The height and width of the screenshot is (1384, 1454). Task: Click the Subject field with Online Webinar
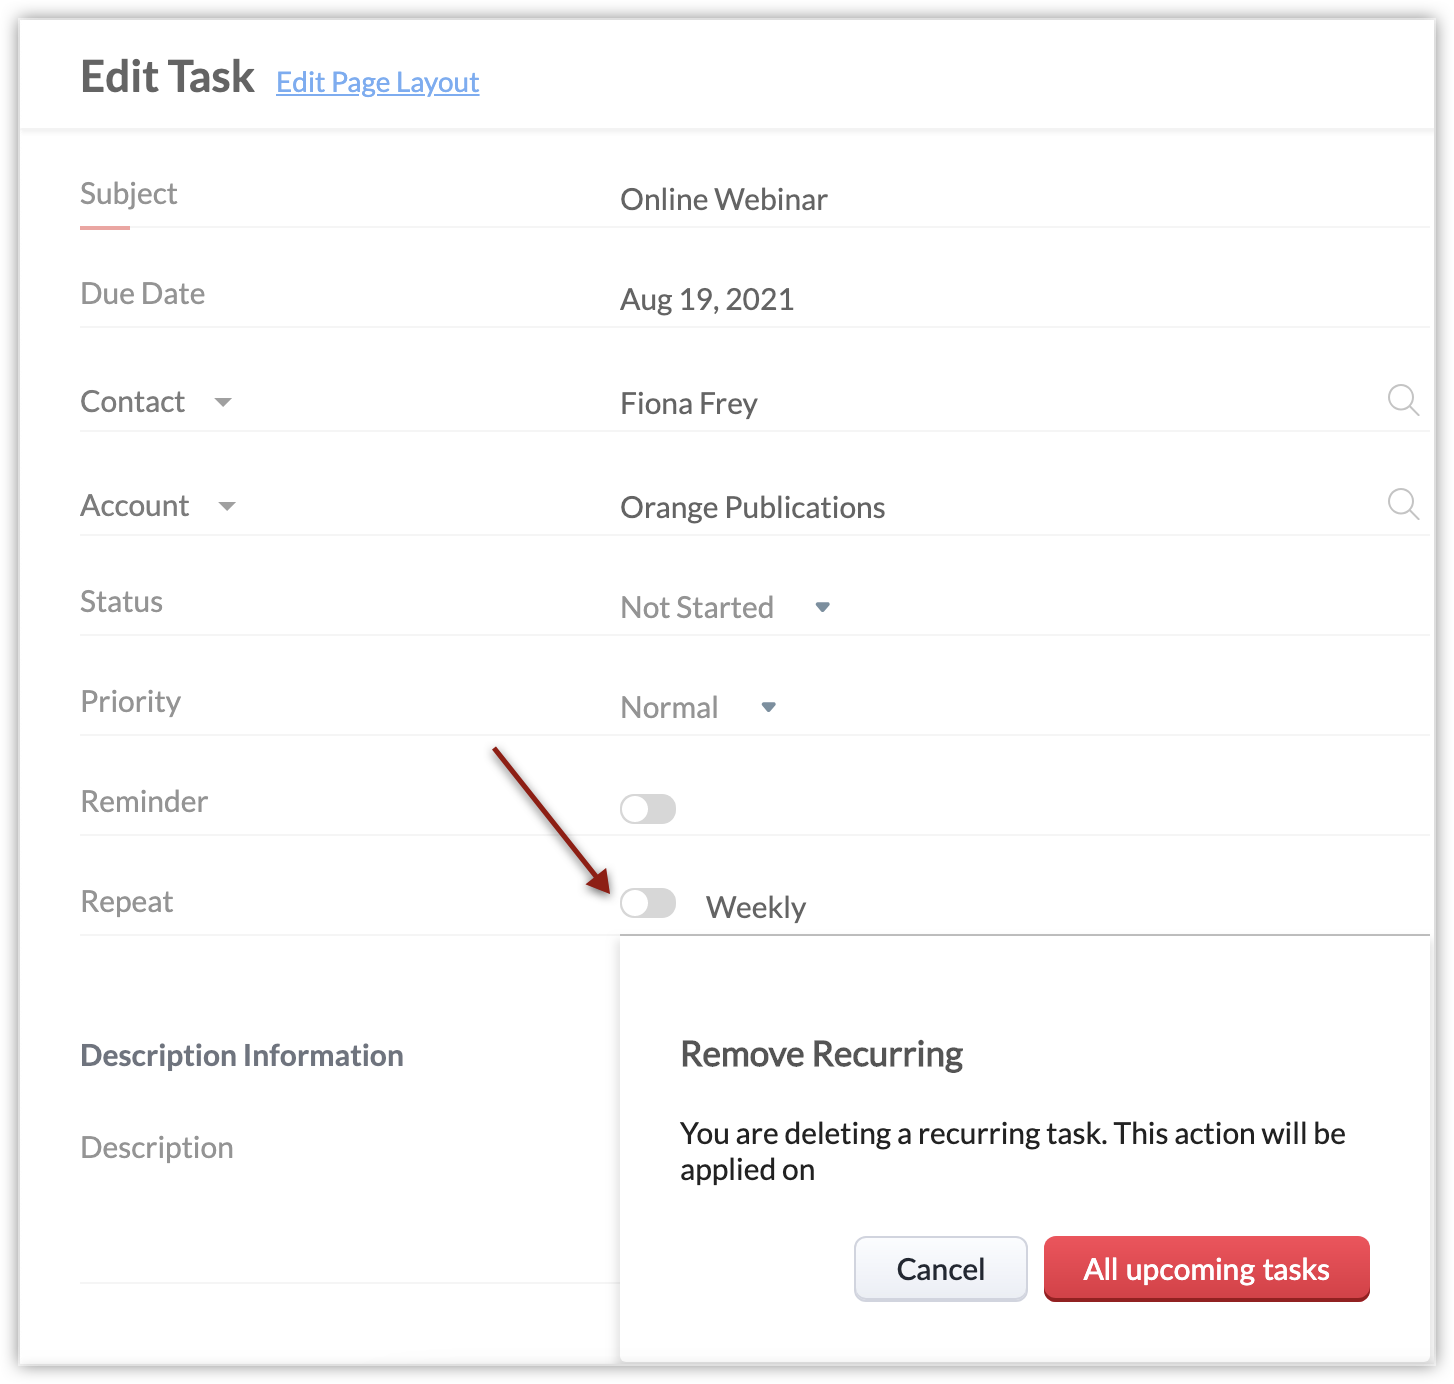pyautogui.click(x=1024, y=199)
